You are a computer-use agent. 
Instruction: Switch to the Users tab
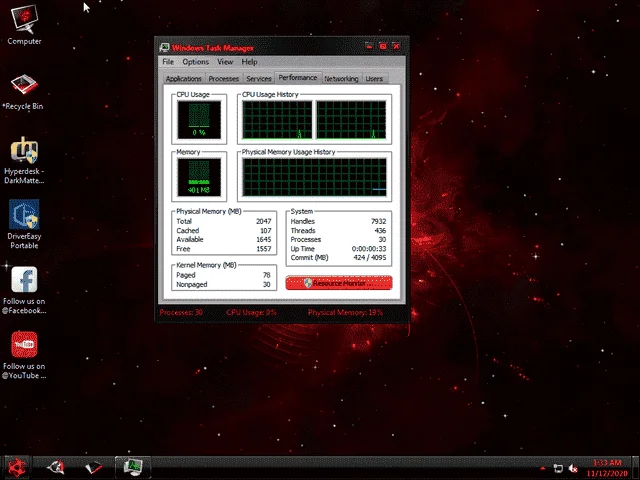coord(374,78)
